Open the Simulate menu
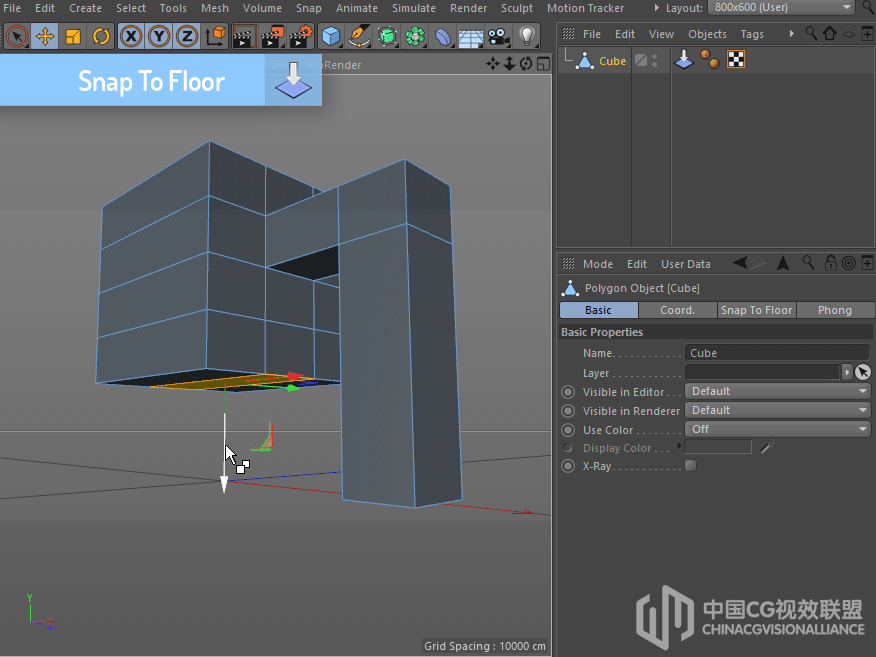The height and width of the screenshot is (657, 876). 413,8
